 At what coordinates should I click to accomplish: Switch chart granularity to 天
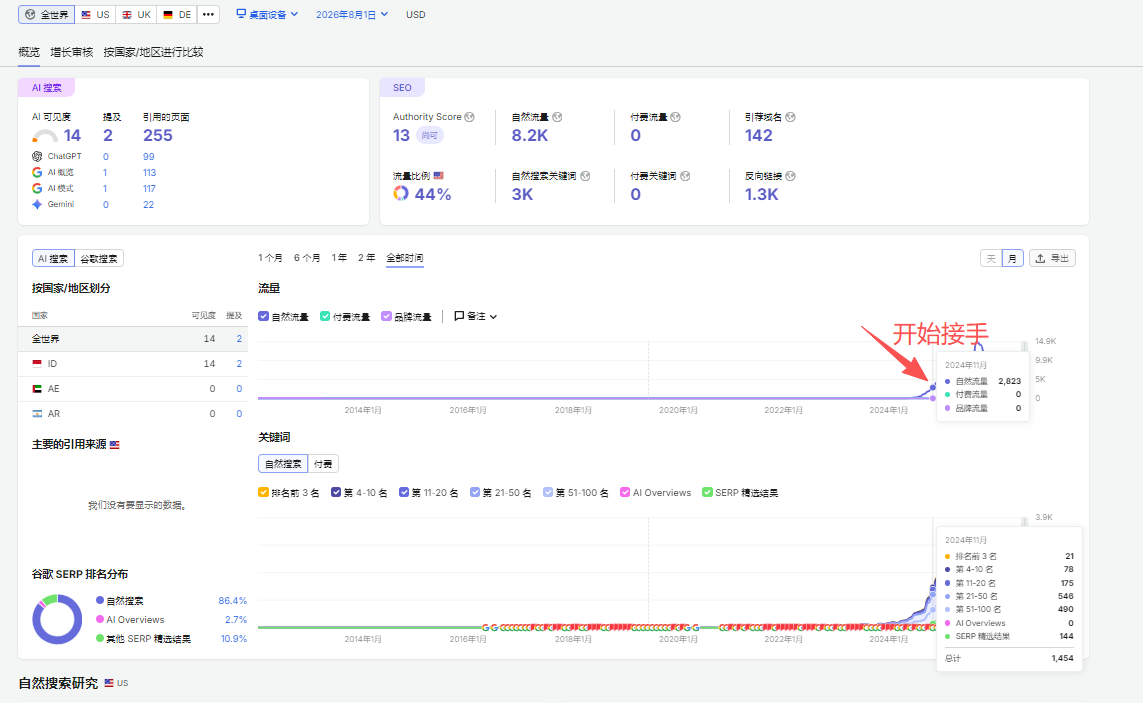pos(991,258)
